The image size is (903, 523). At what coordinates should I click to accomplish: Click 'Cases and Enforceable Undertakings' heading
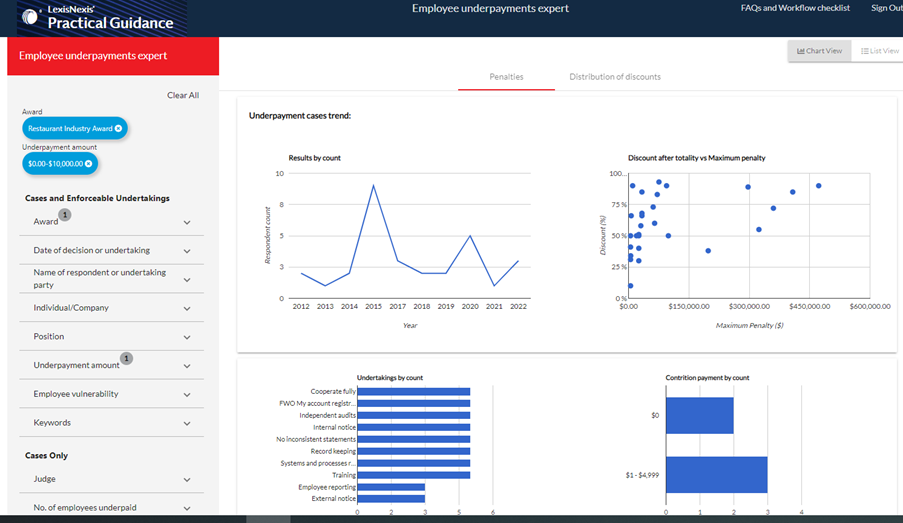click(x=97, y=198)
